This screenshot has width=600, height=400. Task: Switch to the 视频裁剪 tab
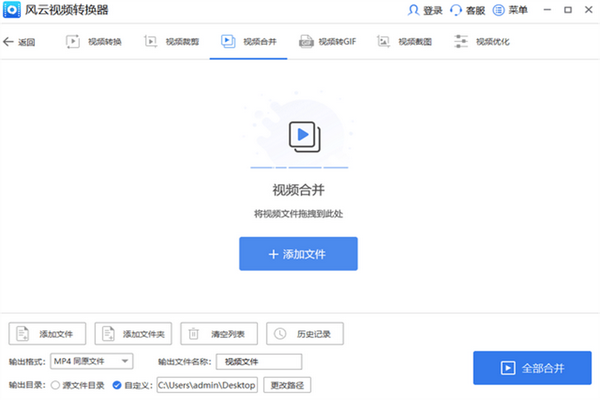pos(172,41)
